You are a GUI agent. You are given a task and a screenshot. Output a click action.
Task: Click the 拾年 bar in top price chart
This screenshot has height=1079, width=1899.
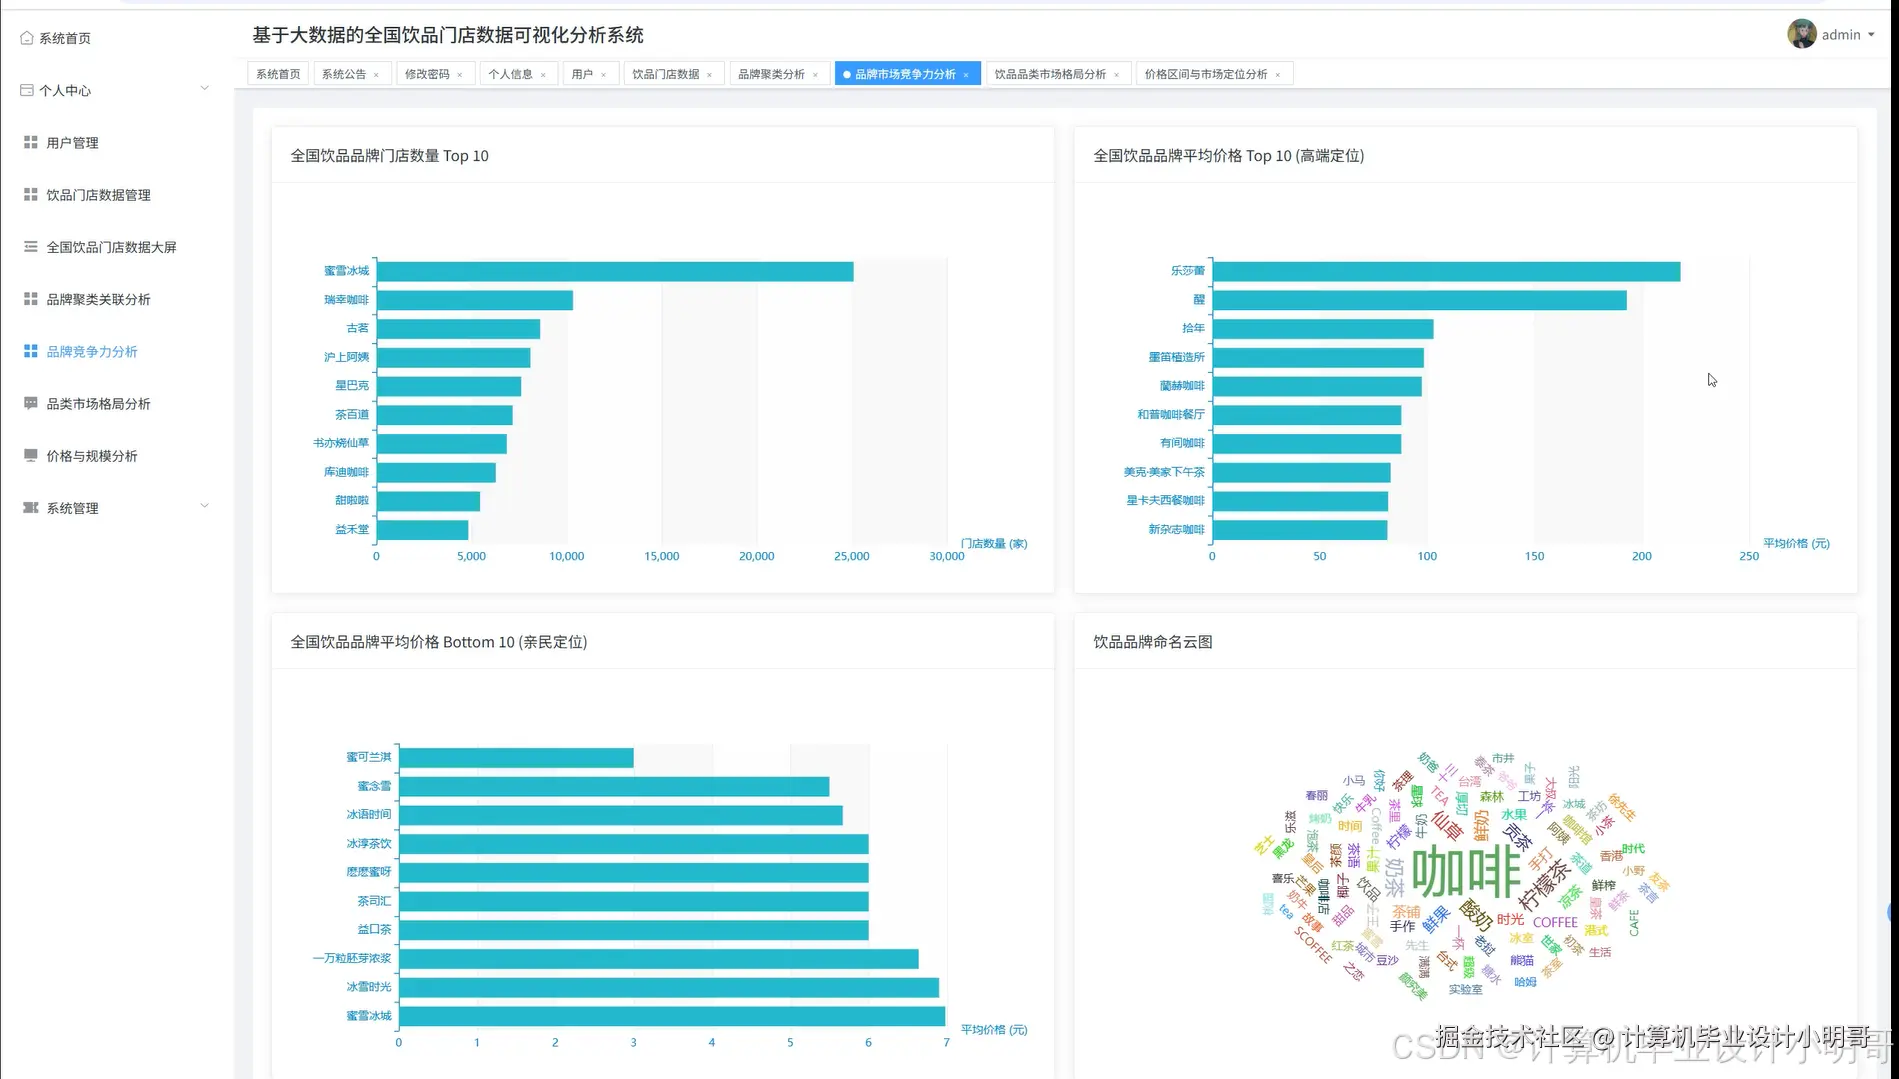[x=1323, y=329]
